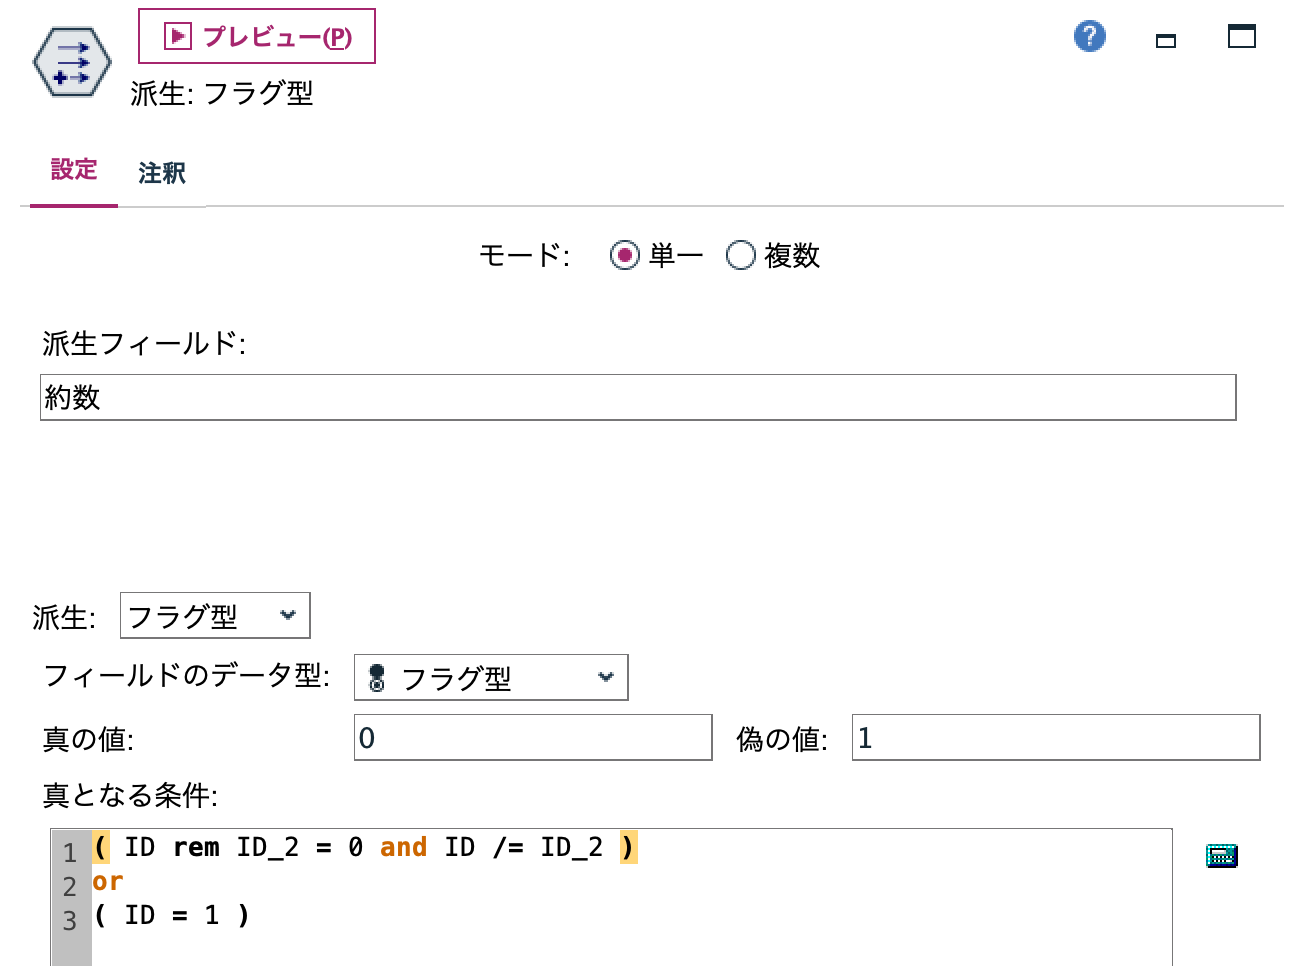The image size is (1296, 966).
Task: Maximize the derive node dialog
Action: pyautogui.click(x=1241, y=35)
